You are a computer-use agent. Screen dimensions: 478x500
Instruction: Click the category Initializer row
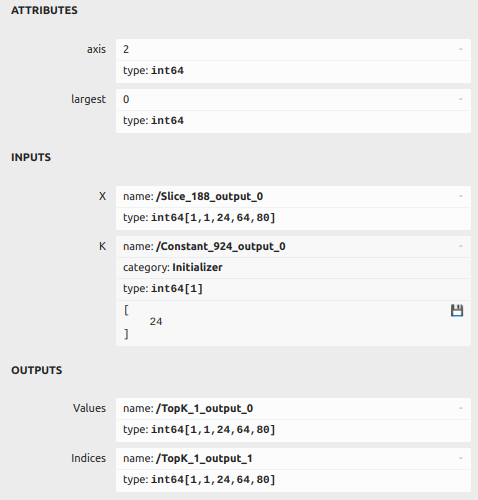click(x=293, y=268)
